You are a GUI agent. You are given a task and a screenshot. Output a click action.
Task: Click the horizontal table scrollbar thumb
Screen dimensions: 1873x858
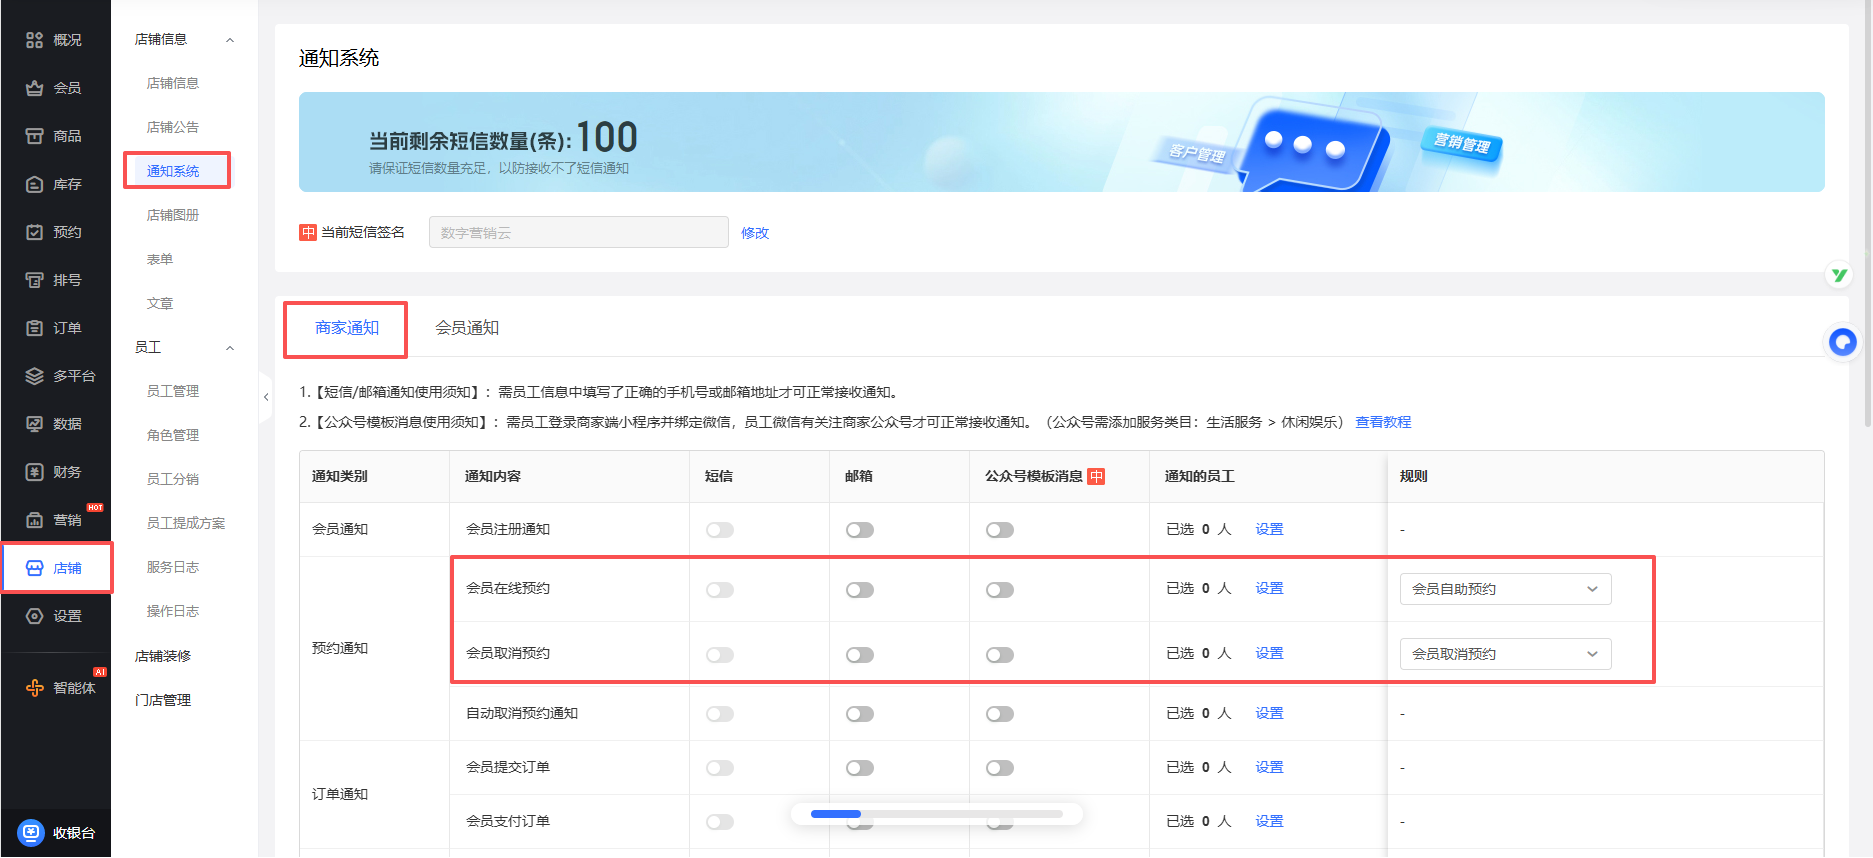pyautogui.click(x=836, y=814)
